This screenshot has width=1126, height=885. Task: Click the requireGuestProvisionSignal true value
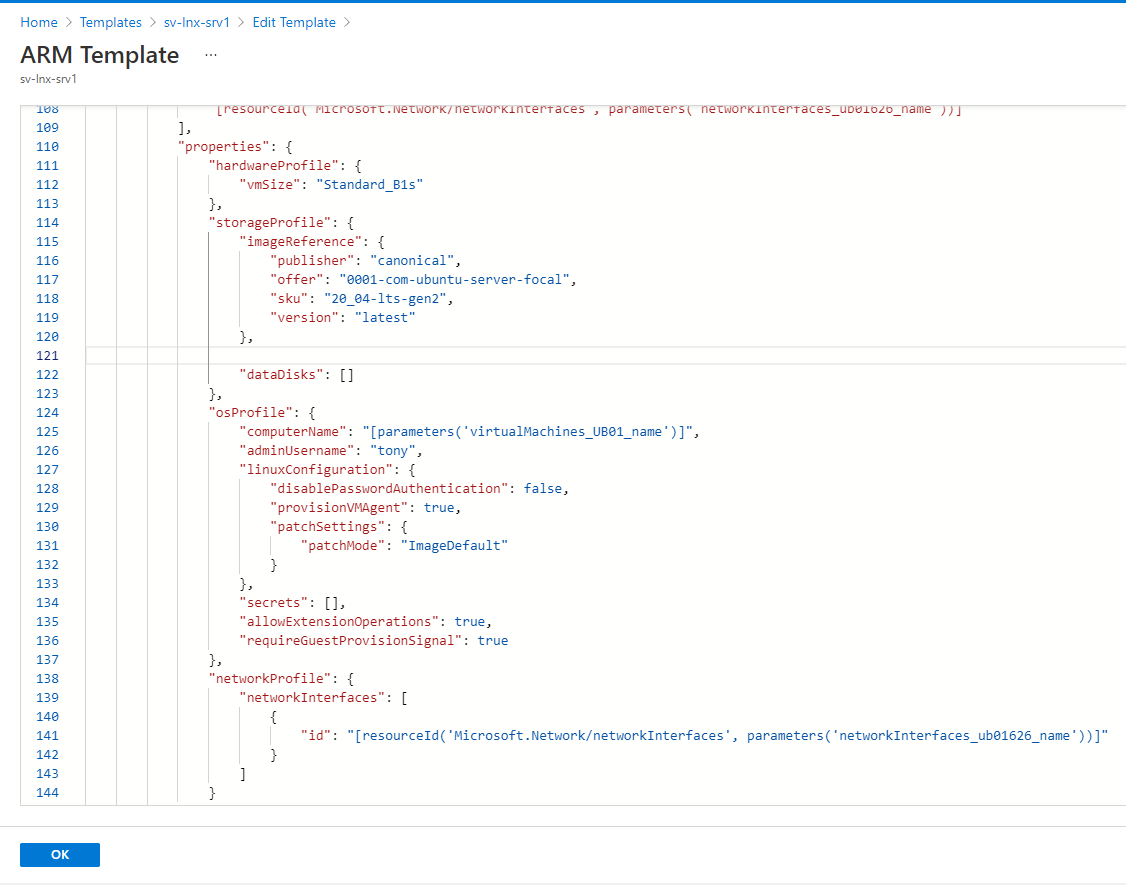pyautogui.click(x=492, y=641)
